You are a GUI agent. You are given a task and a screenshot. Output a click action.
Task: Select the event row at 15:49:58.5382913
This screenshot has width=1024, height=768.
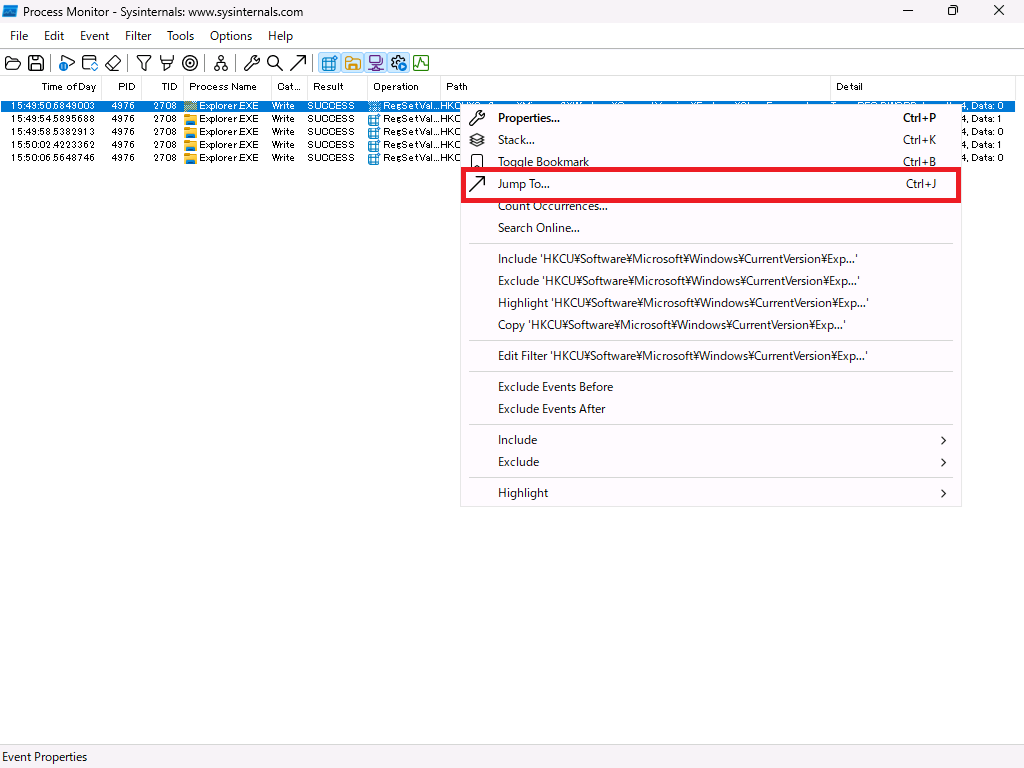(x=232, y=132)
